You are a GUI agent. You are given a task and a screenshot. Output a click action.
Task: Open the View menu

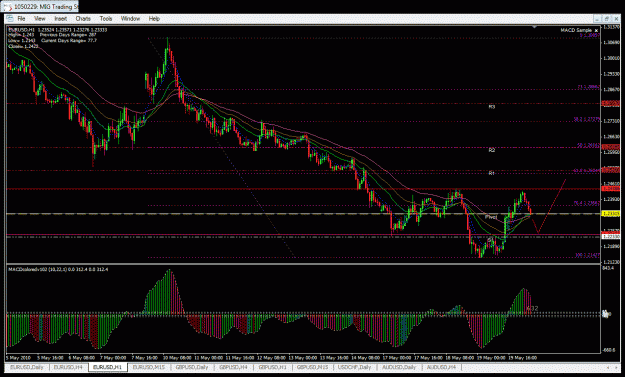tap(39, 19)
